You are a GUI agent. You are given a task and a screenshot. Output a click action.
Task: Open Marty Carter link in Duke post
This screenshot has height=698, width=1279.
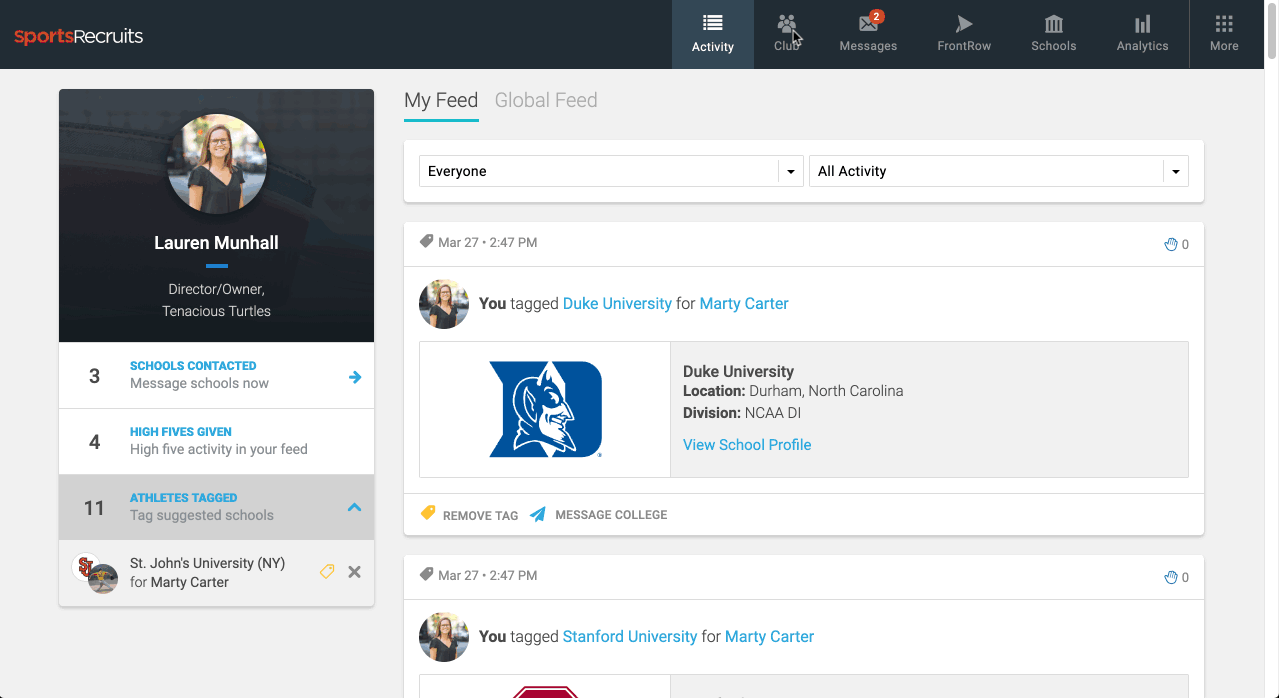[x=744, y=303]
